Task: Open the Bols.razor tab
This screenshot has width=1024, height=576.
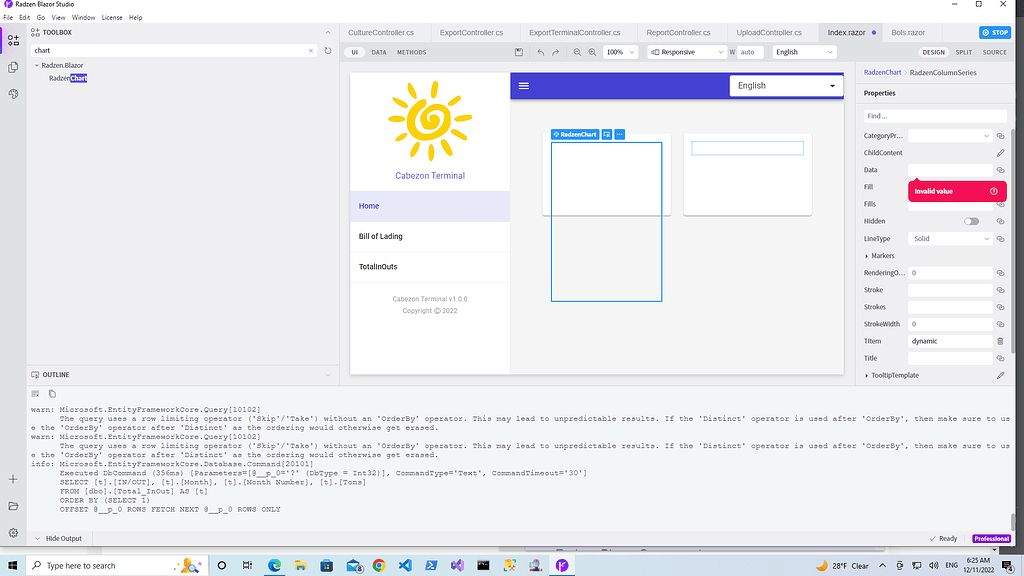Action: coord(908,32)
